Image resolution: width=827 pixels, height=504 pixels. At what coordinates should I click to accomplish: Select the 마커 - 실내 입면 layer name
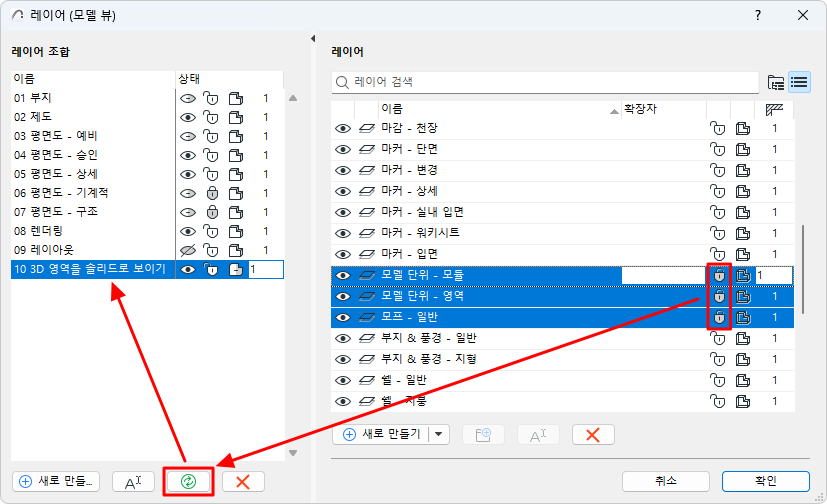point(422,212)
